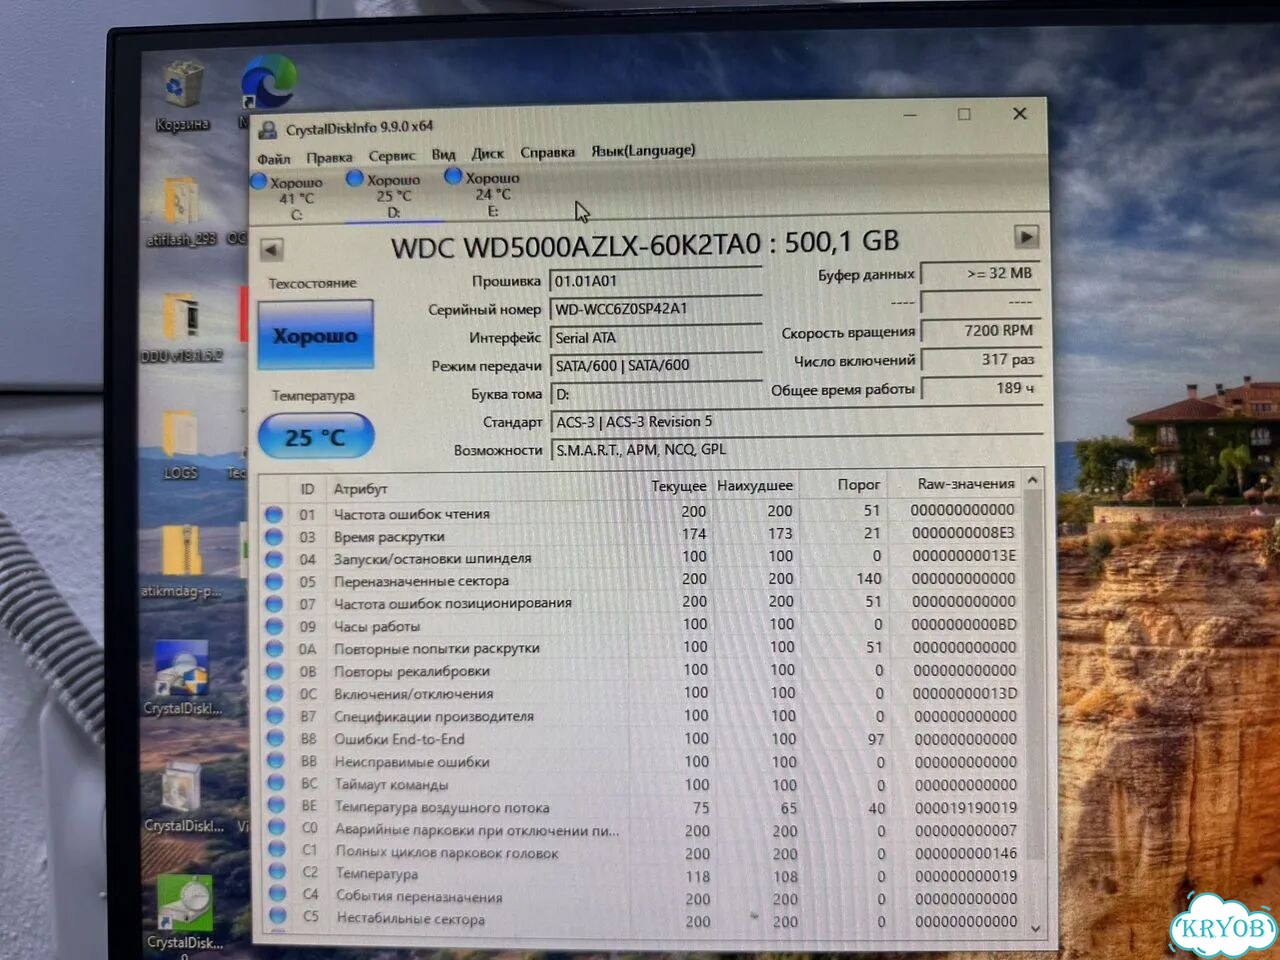The image size is (1280, 960).
Task: Select raw value 0000000008E3
Action: pos(963,533)
